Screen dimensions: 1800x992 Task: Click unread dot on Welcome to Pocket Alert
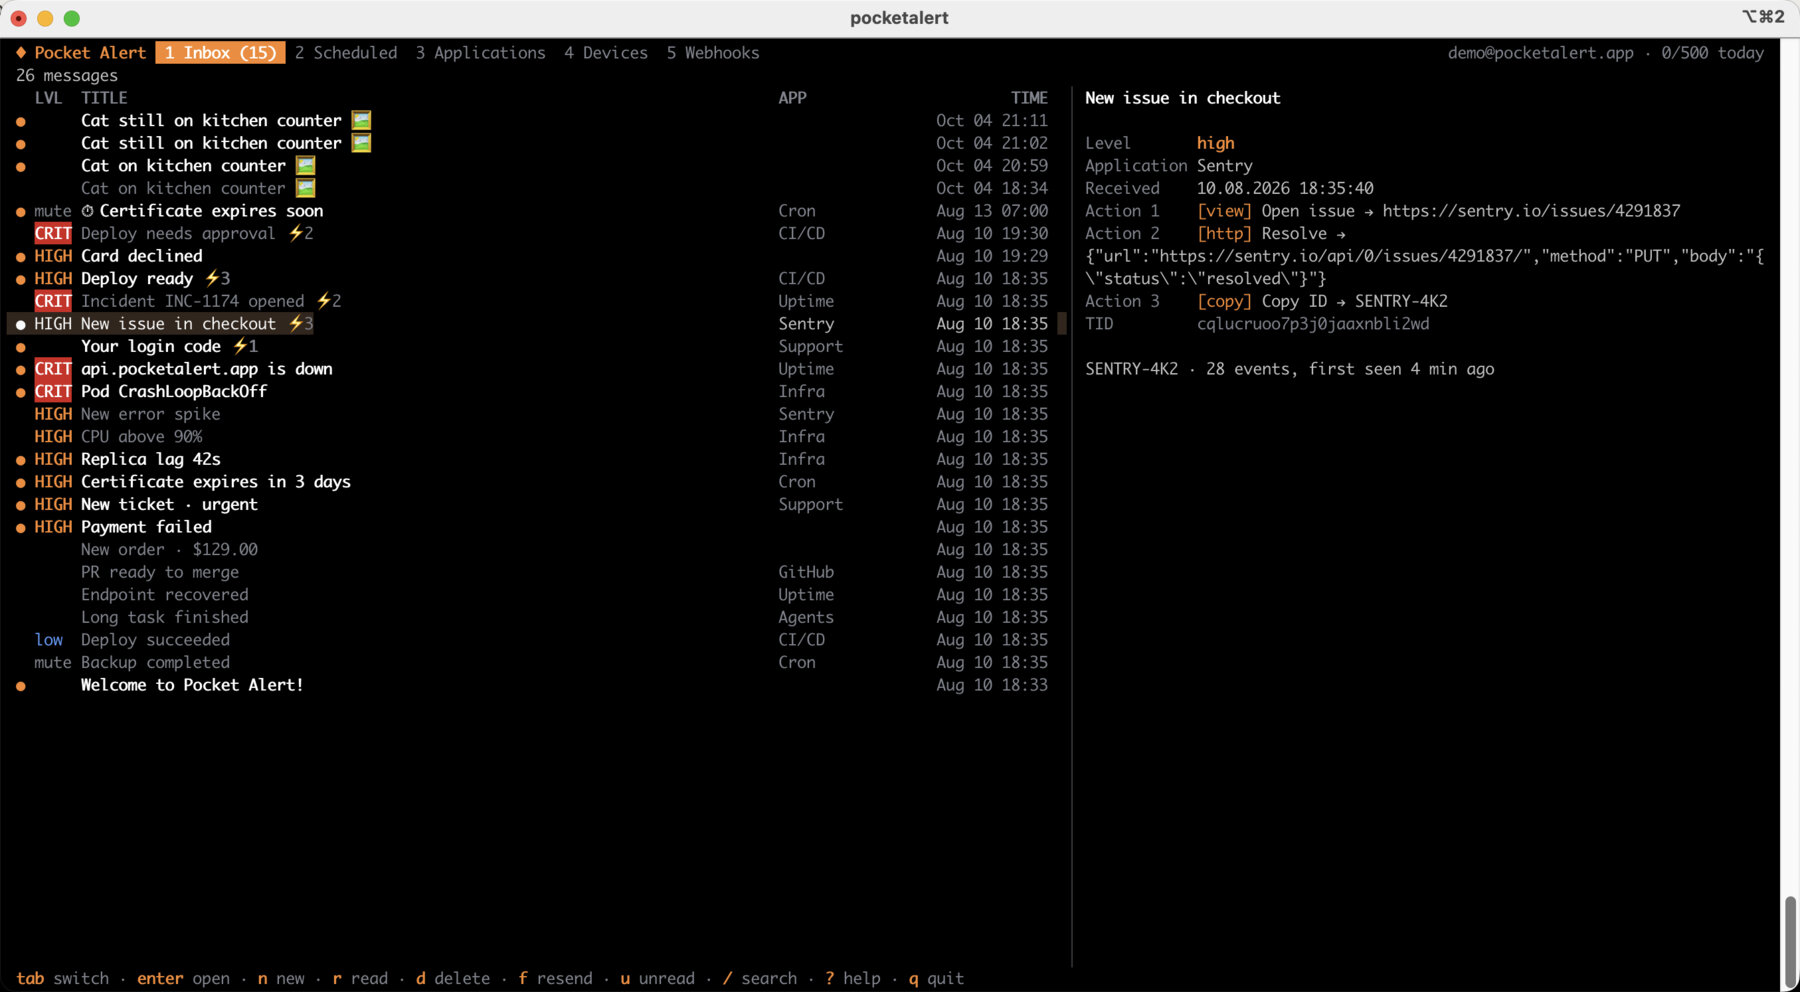[x=21, y=686]
